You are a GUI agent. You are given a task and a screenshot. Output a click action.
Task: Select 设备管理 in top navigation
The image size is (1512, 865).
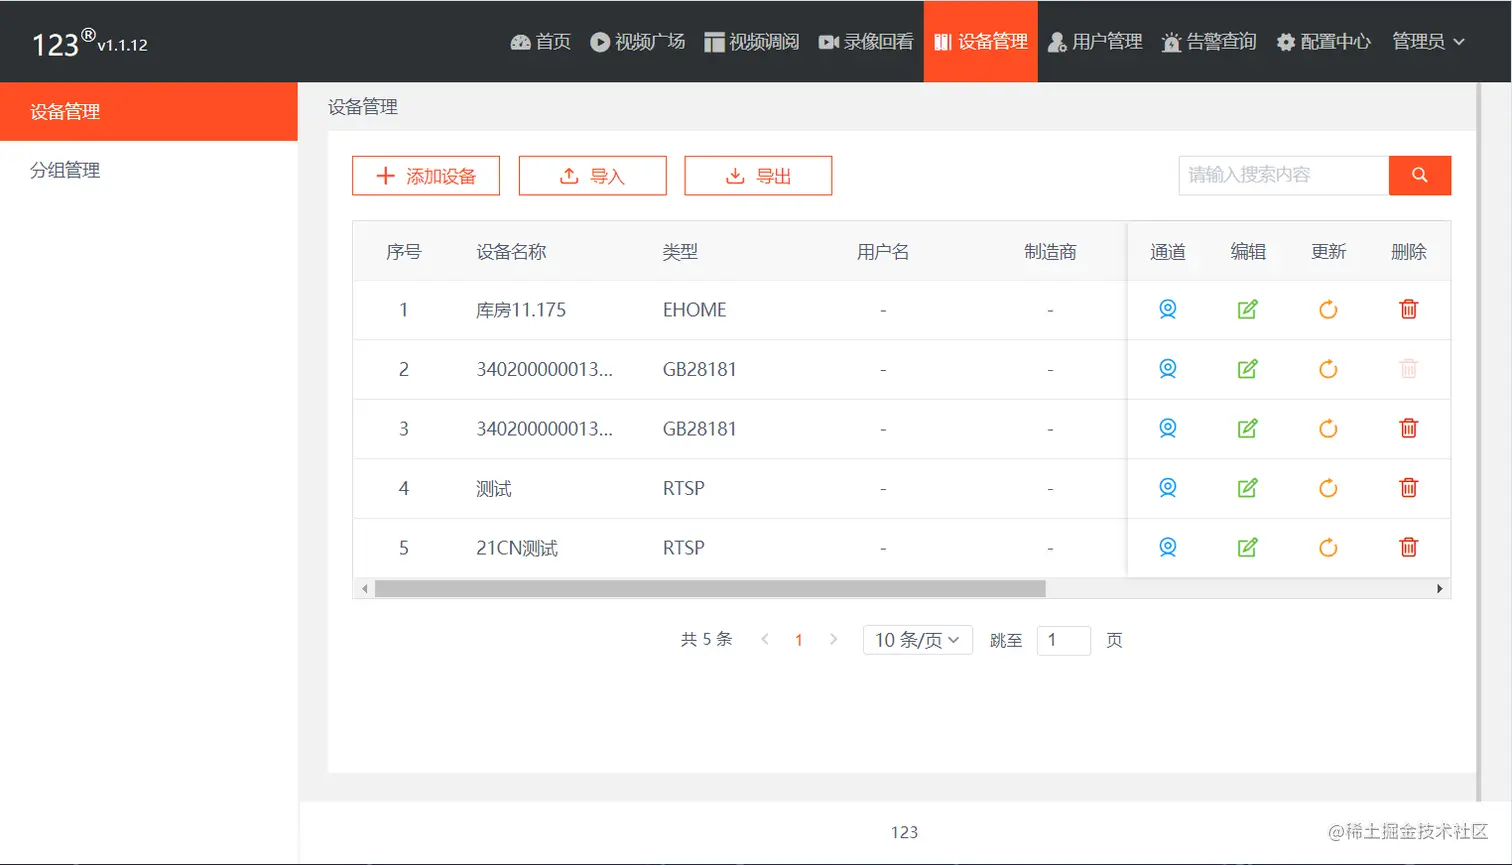(x=981, y=41)
